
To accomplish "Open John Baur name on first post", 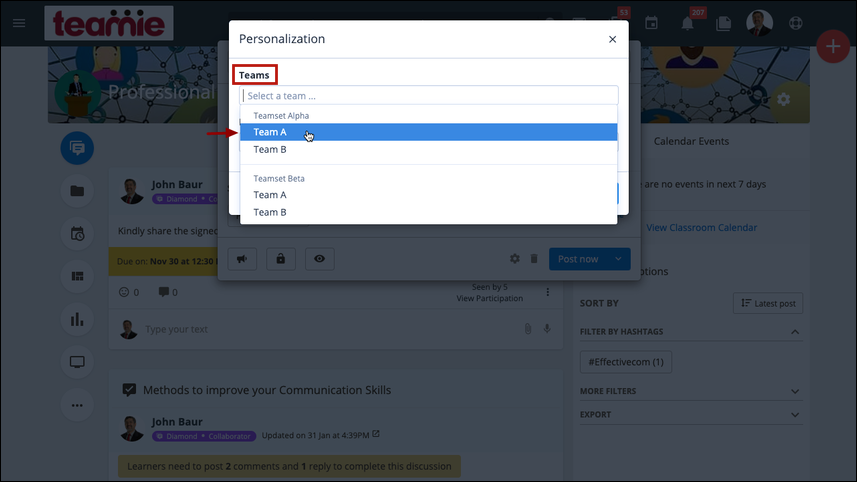I will tap(177, 184).
